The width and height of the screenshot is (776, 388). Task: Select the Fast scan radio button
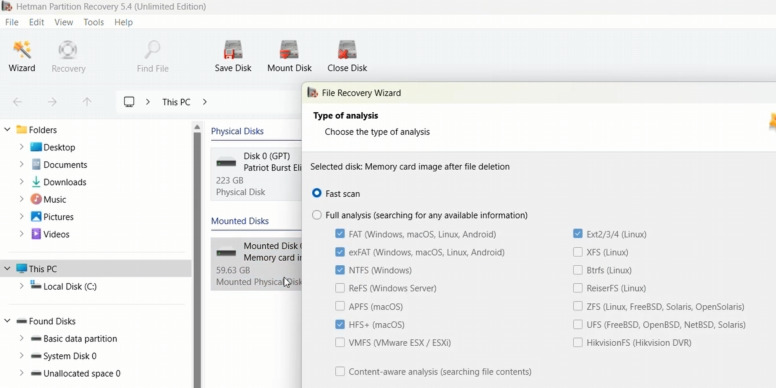click(x=317, y=194)
